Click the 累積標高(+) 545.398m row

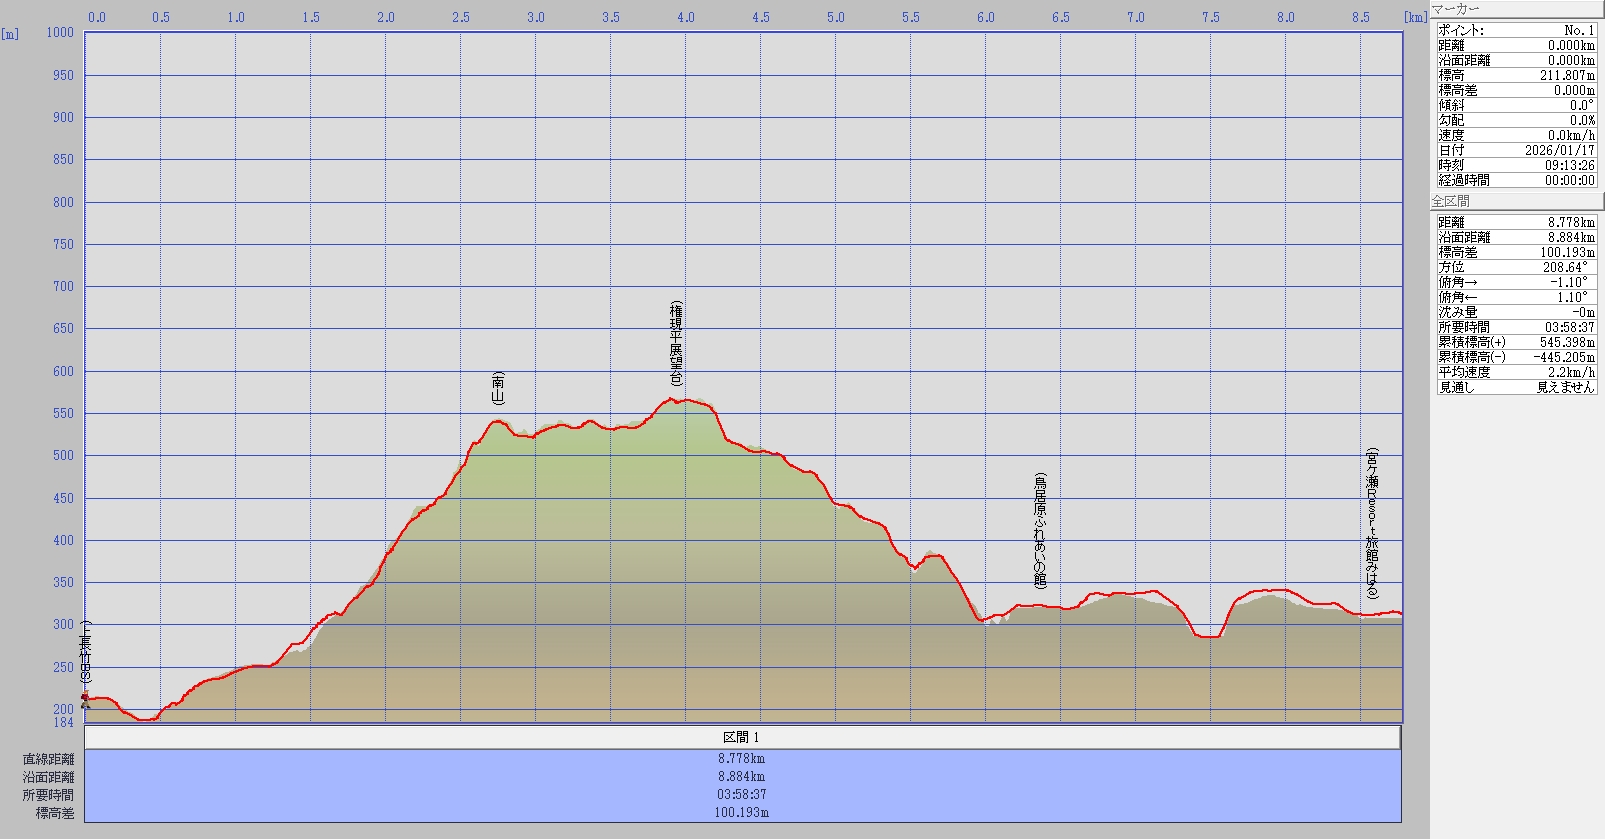1516,342
